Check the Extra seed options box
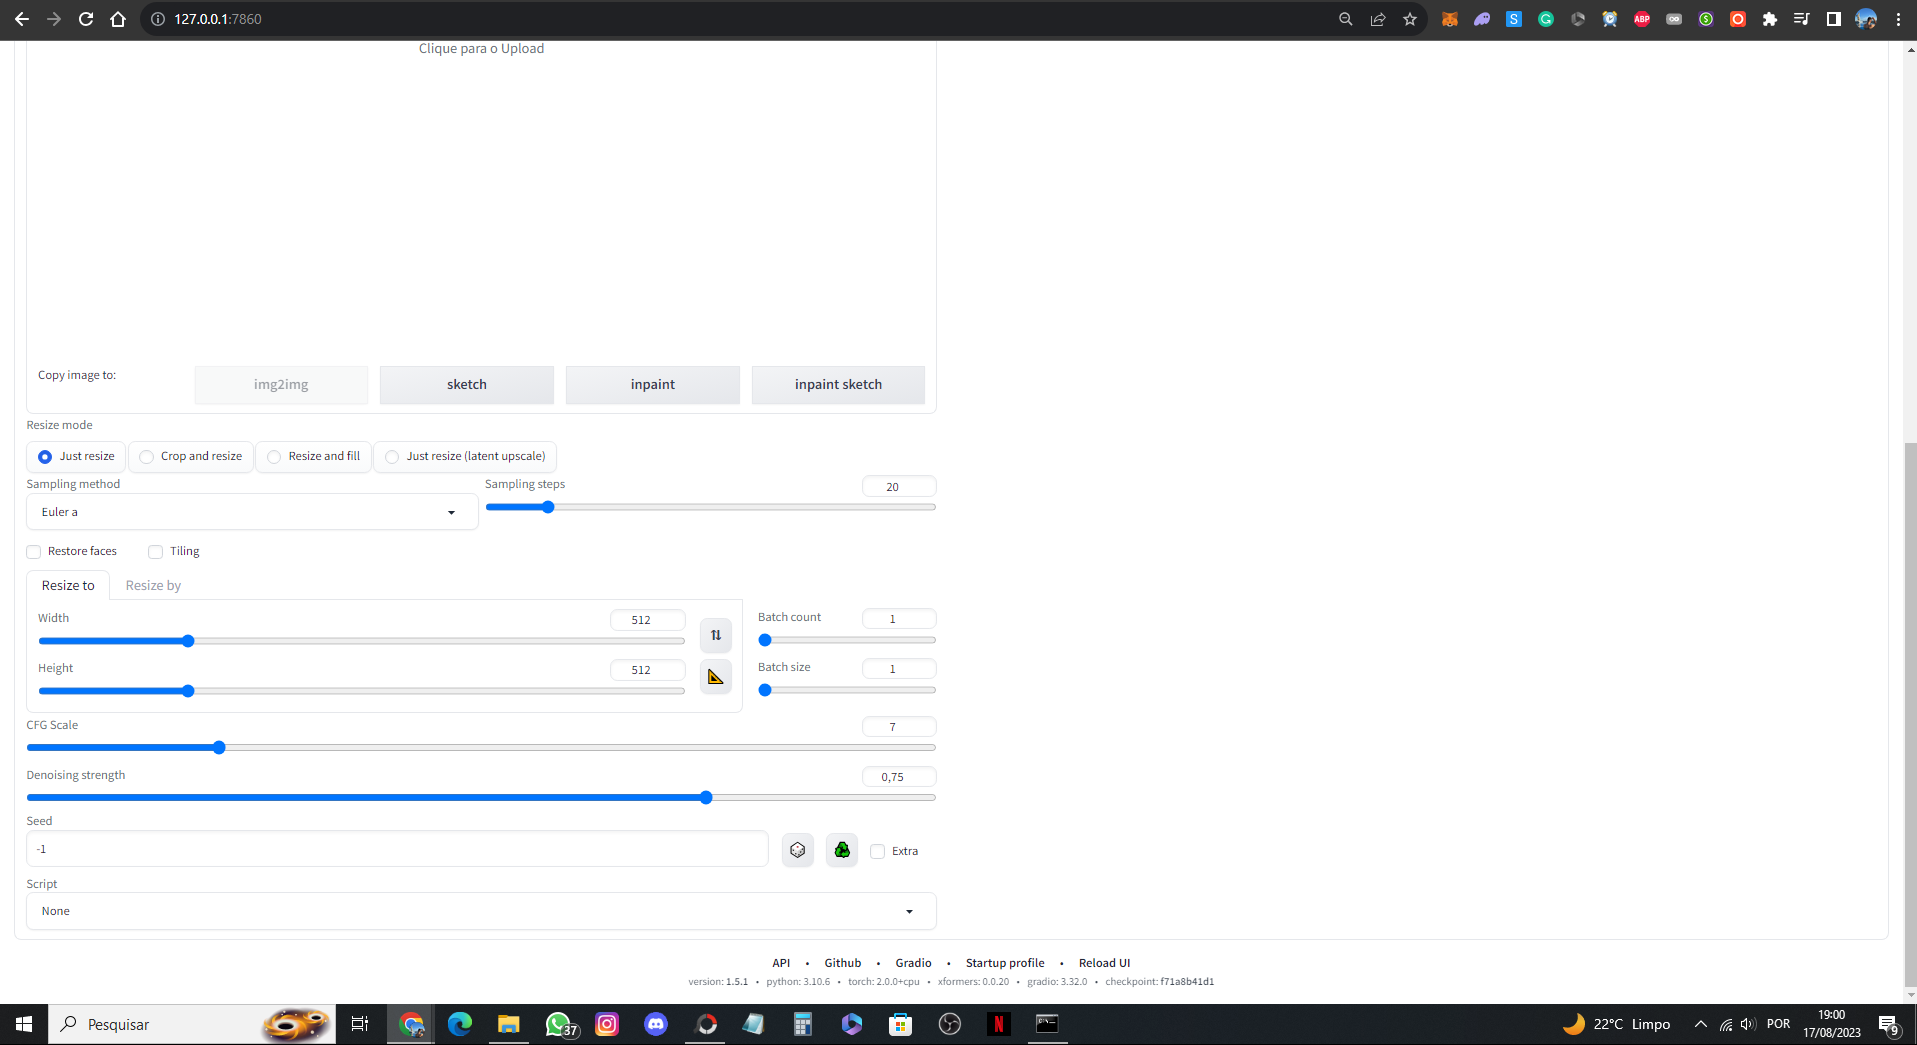 [x=877, y=851]
